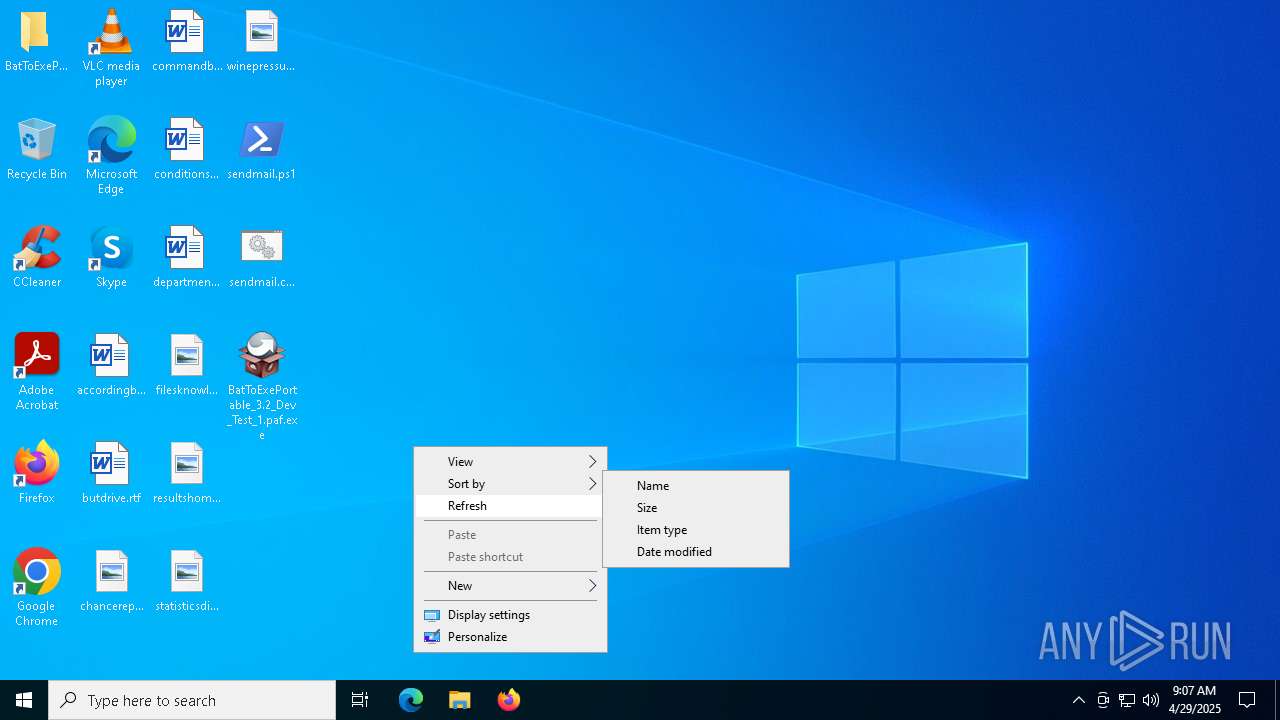Open the BatToExeP... folder icon on the desktop
Screen dimensions: 1280x720
[x=36, y=33]
